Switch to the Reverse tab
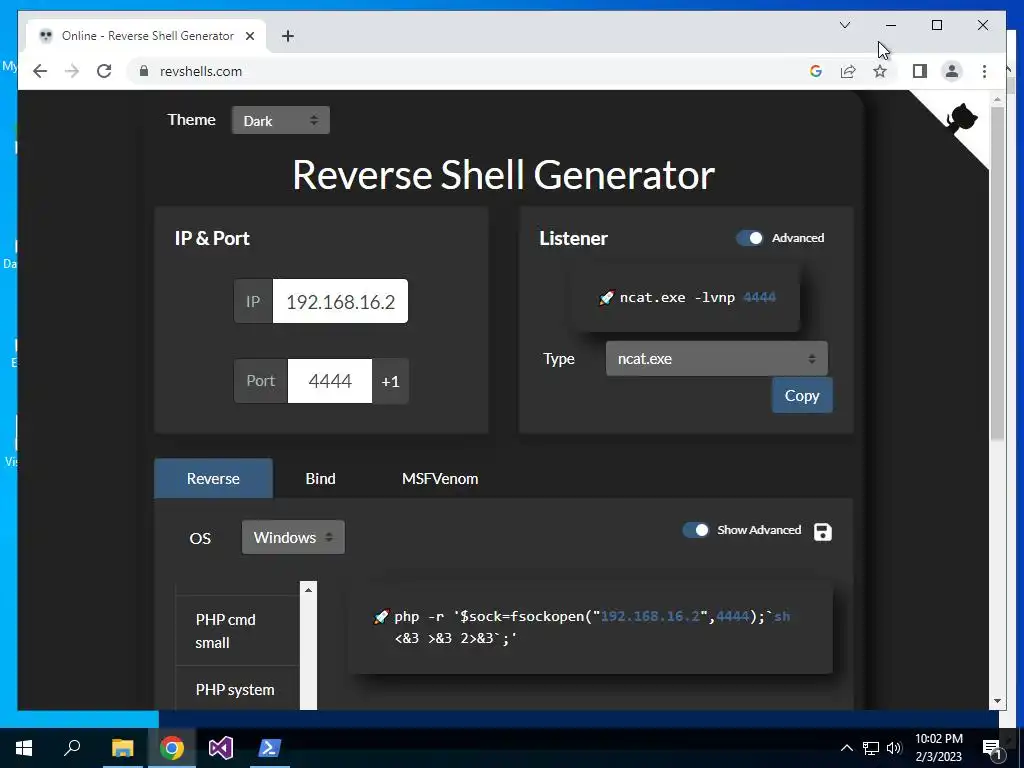The image size is (1024, 768). click(x=213, y=479)
